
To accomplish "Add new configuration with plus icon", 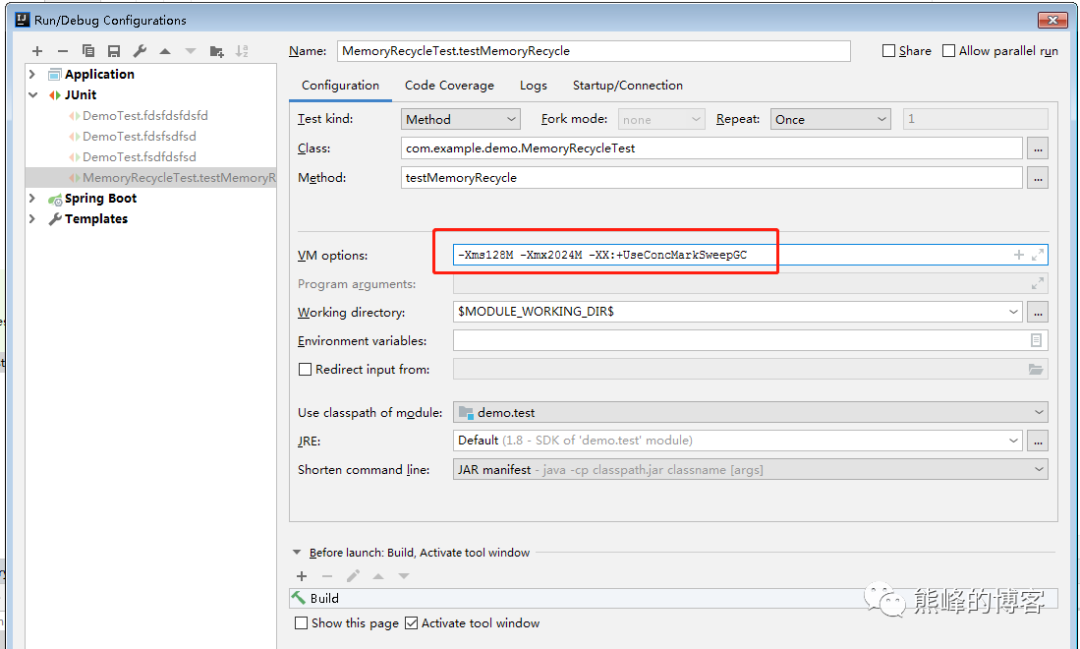I will pos(37,51).
